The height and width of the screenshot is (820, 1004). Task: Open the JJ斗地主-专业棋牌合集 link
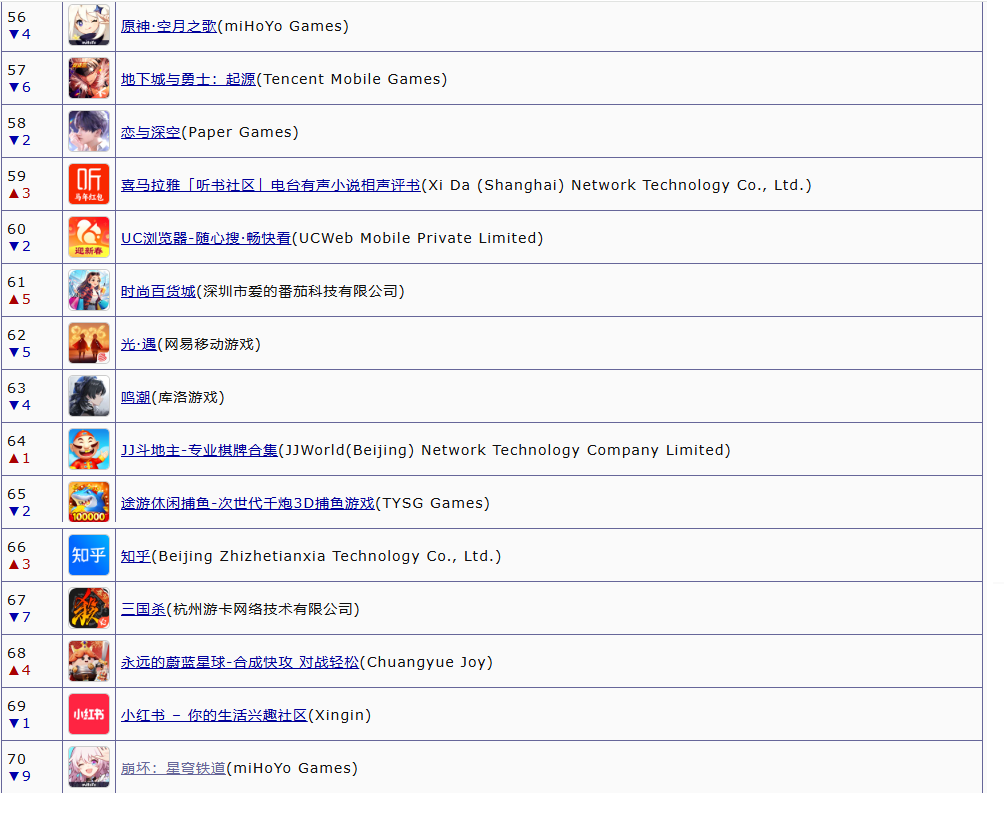coord(199,451)
